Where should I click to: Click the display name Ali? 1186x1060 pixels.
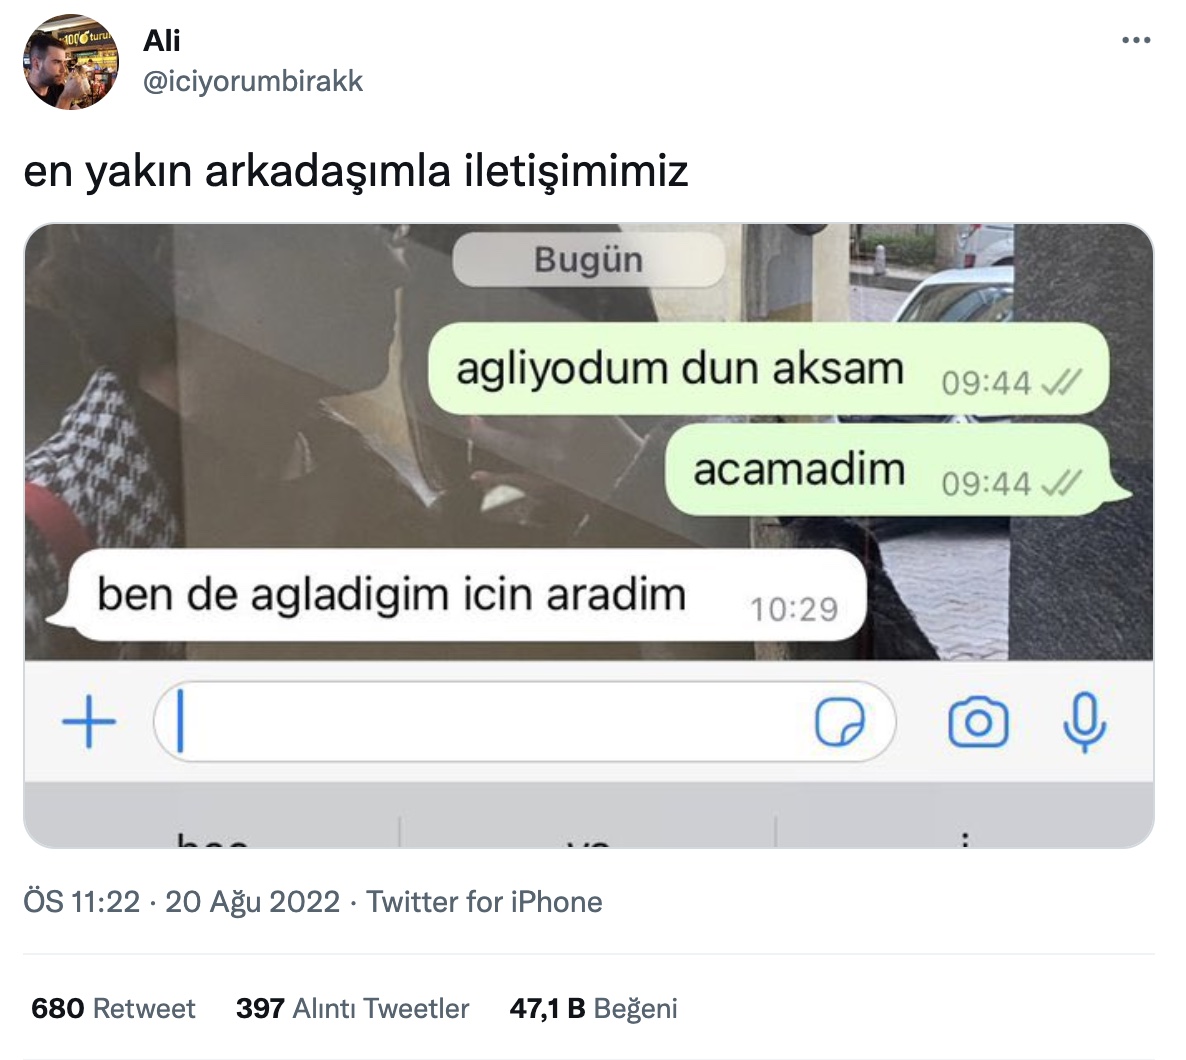tap(162, 41)
